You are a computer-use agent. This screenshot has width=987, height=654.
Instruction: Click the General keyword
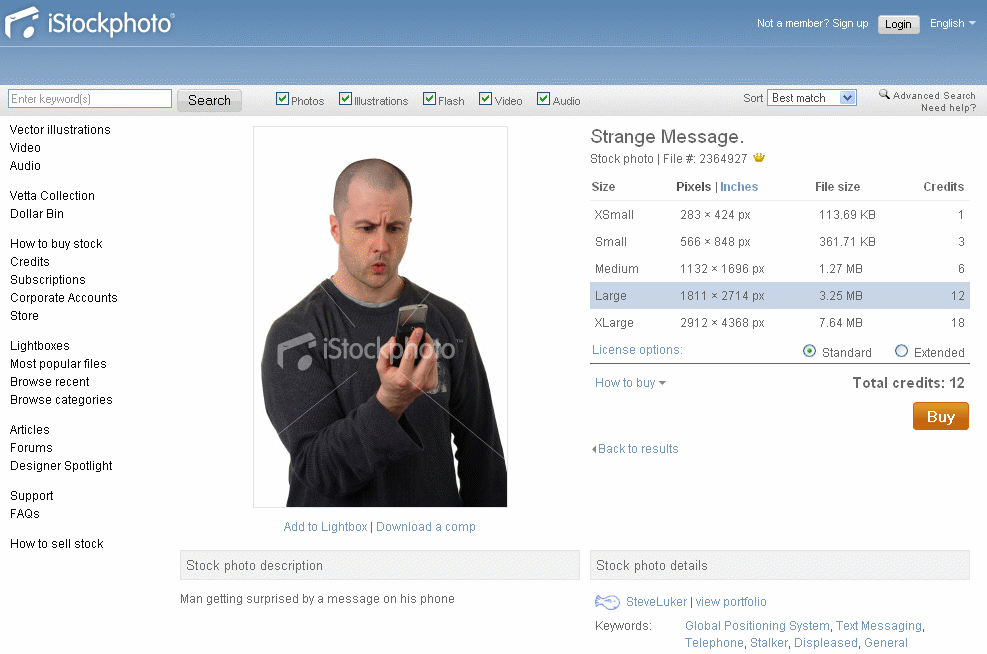[x=886, y=643]
